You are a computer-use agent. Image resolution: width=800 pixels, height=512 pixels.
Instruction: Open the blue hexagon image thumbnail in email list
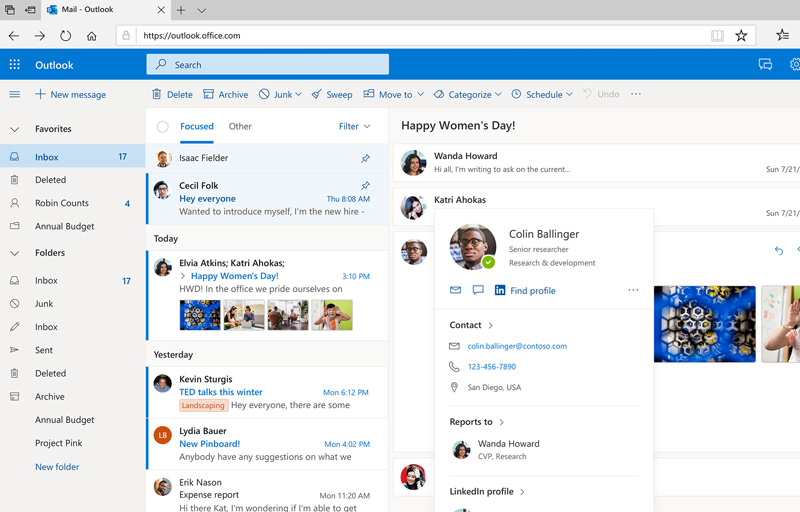(200, 315)
